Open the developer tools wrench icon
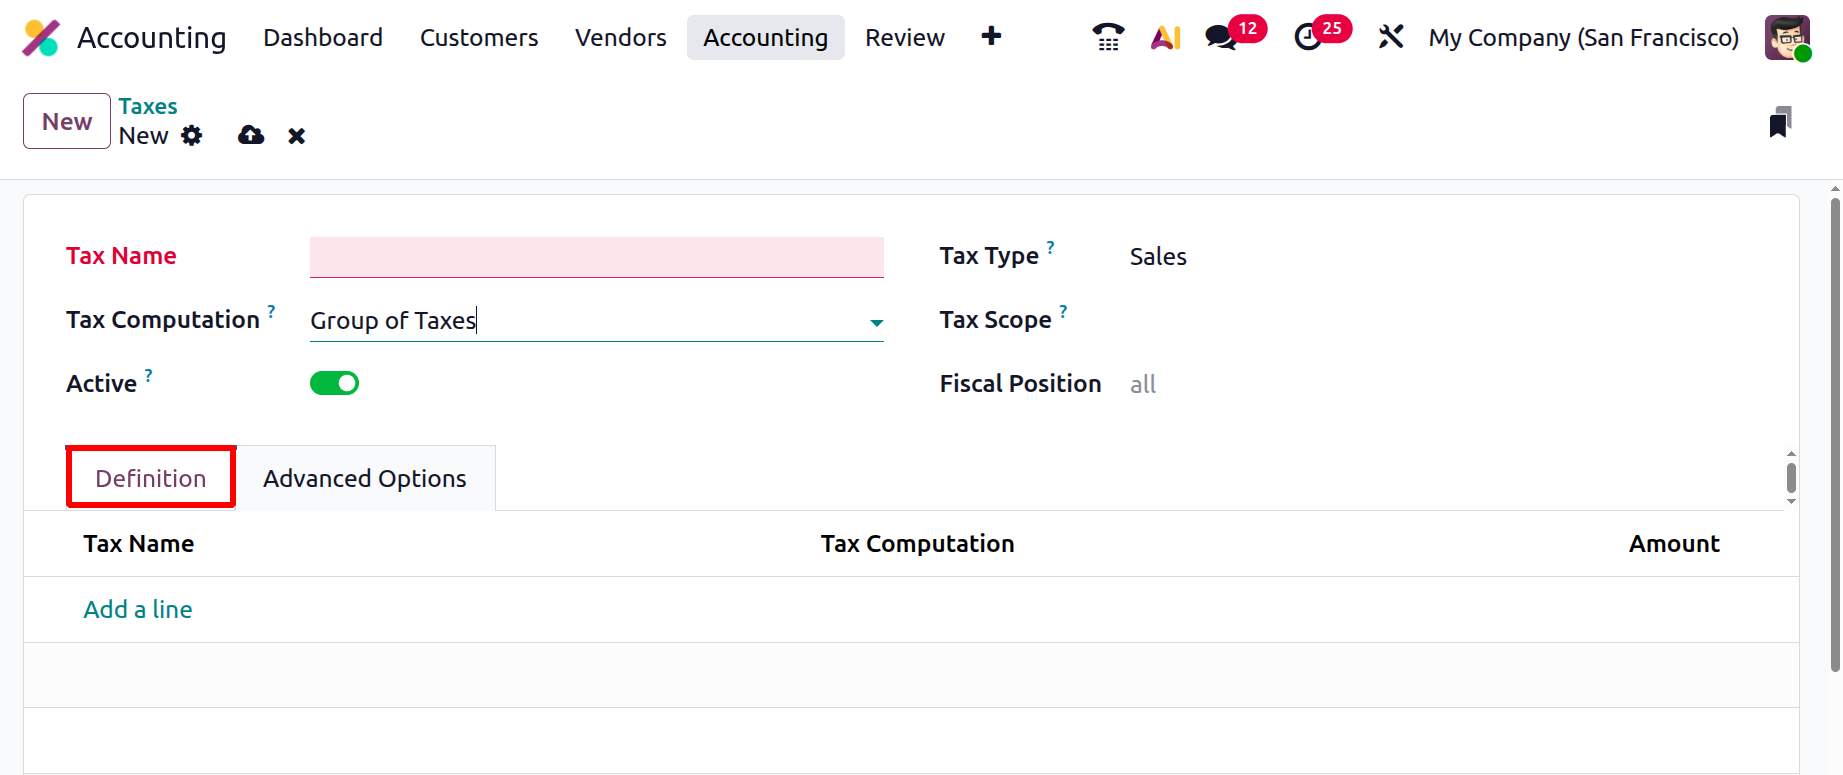The image size is (1843, 775). coord(1391,37)
